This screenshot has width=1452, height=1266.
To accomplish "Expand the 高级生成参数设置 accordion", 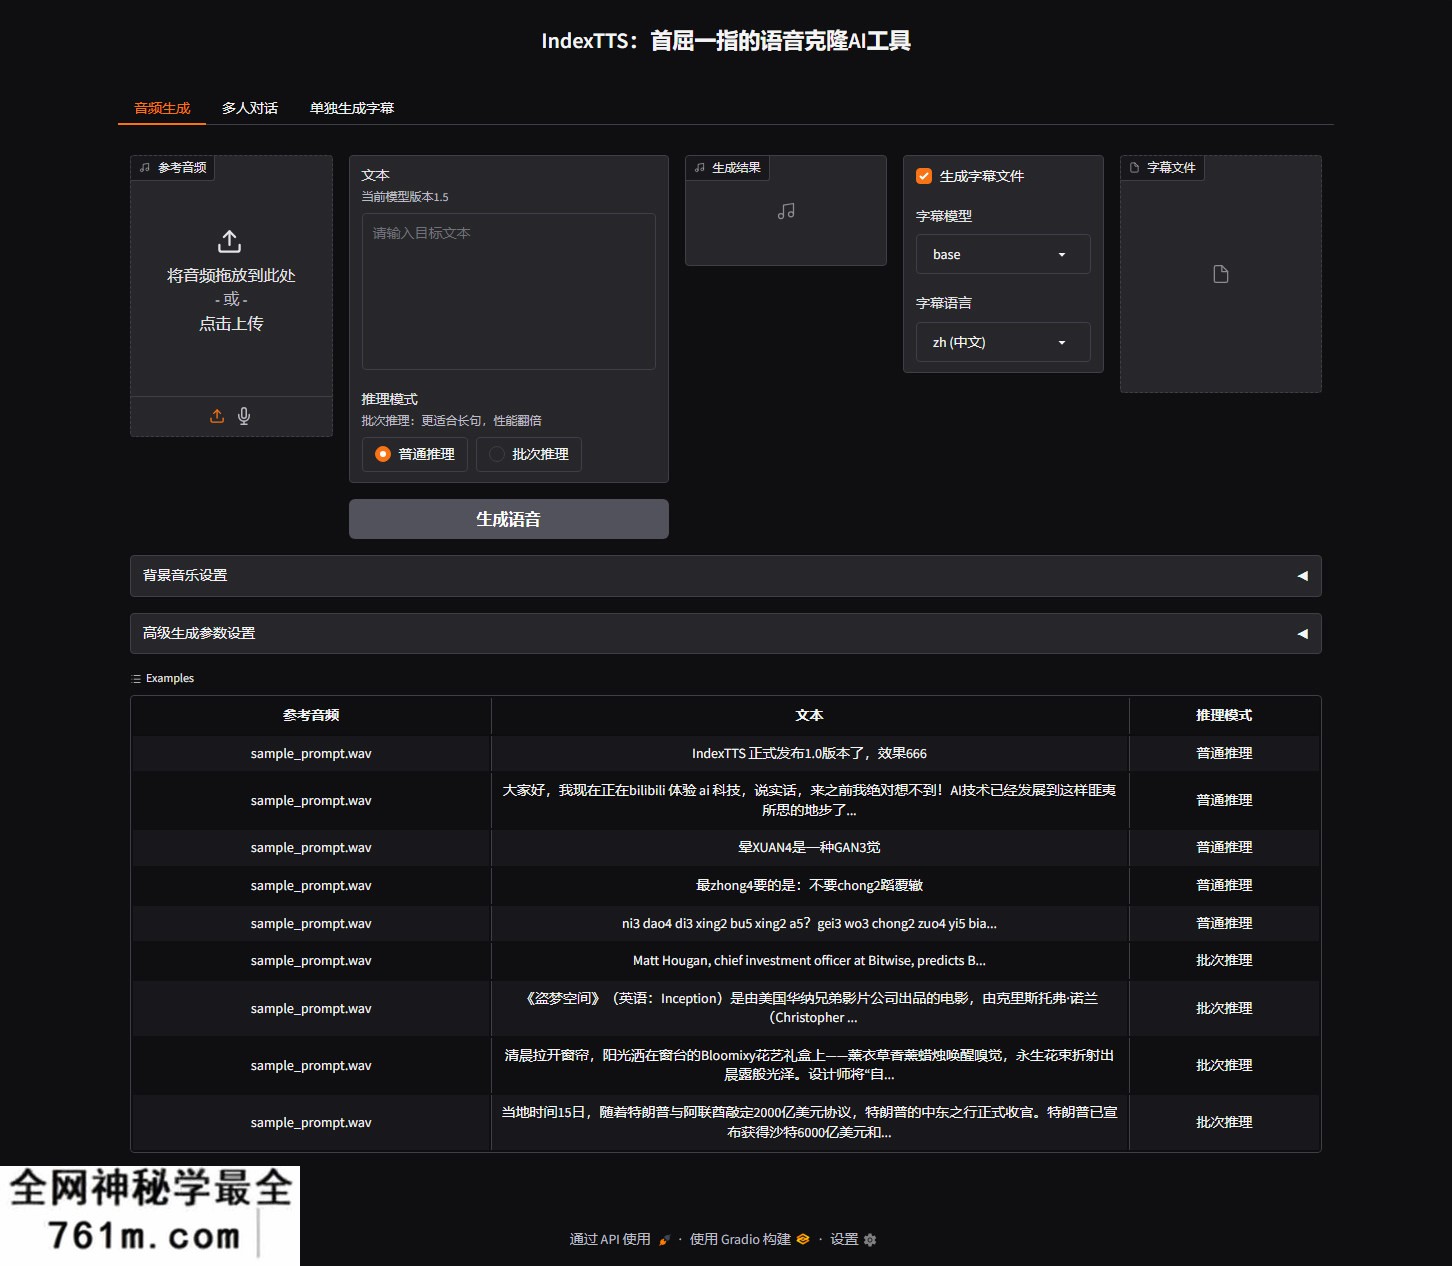I will (x=726, y=634).
